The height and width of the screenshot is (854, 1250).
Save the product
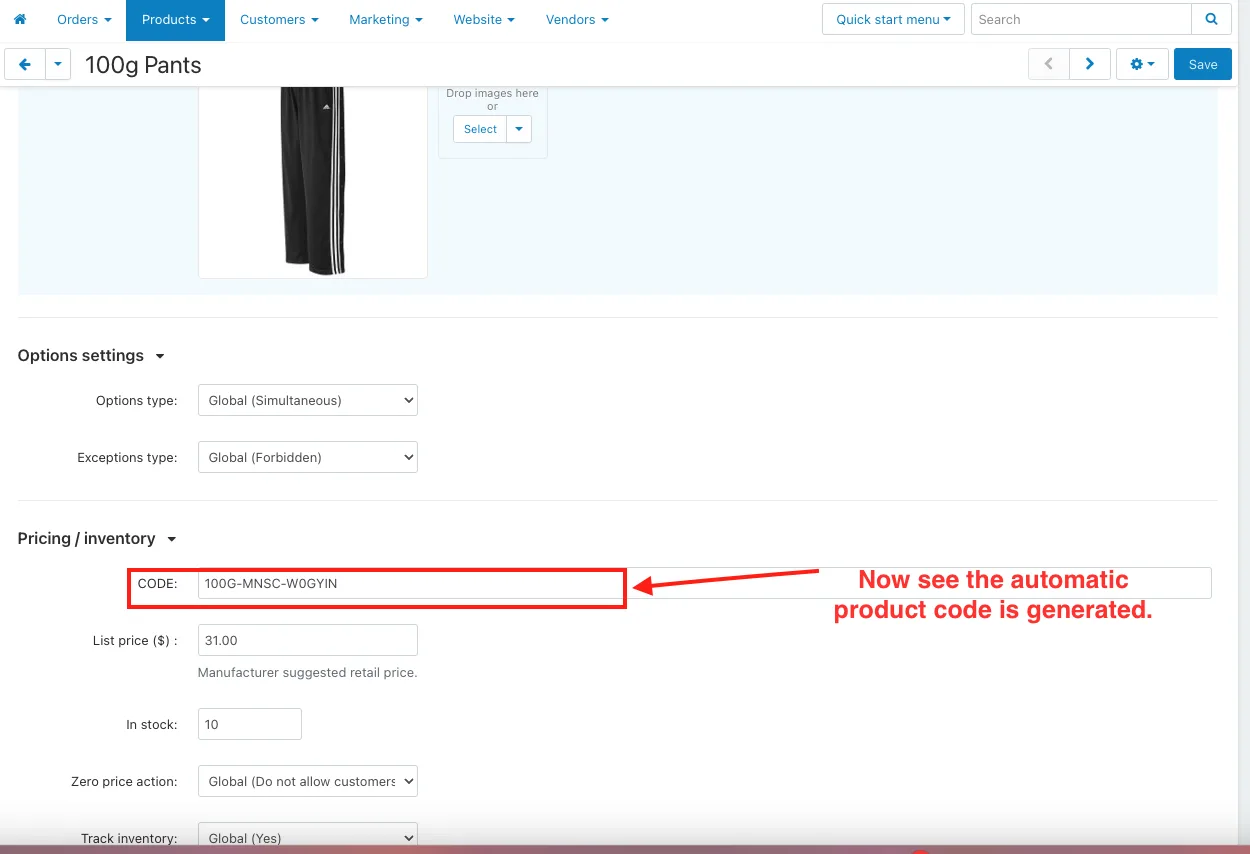pyautogui.click(x=1203, y=64)
